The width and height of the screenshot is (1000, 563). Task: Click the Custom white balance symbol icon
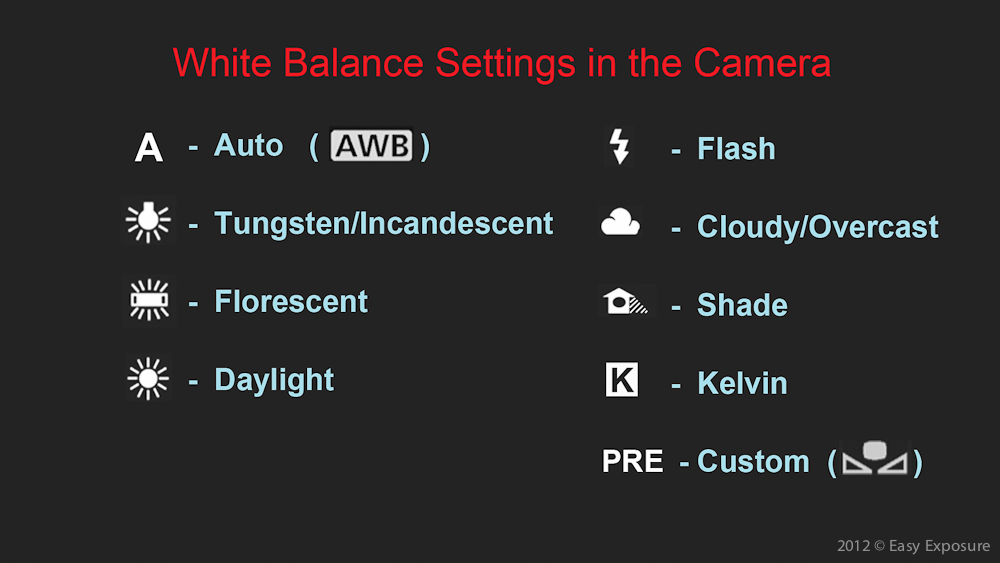coord(874,458)
